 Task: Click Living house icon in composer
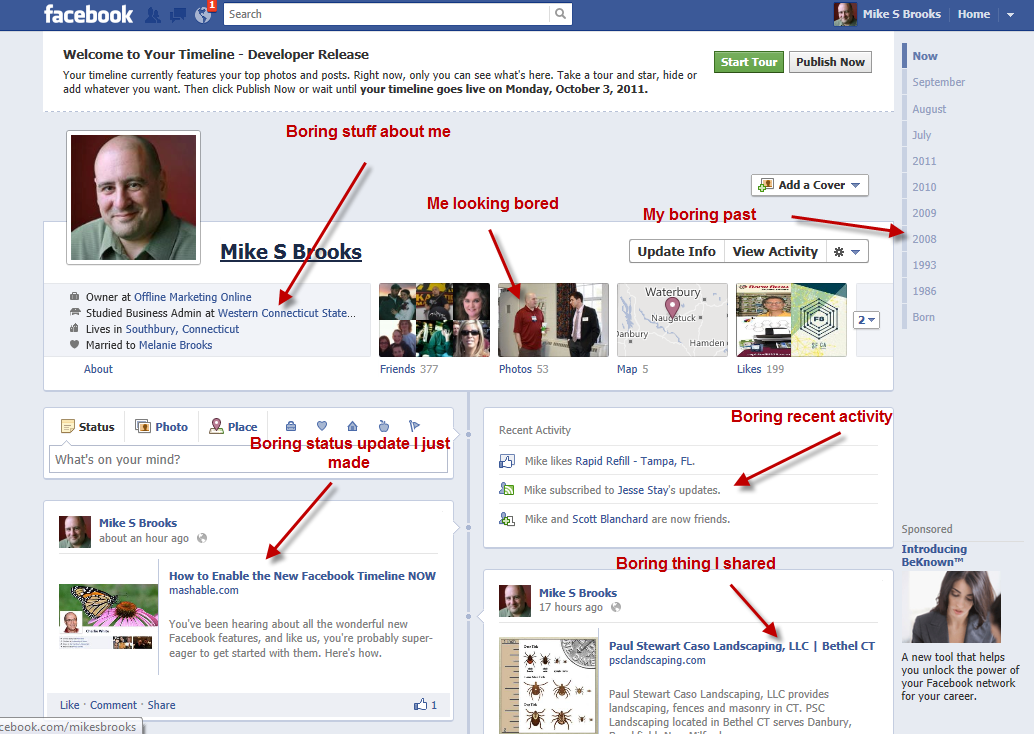tap(353, 426)
